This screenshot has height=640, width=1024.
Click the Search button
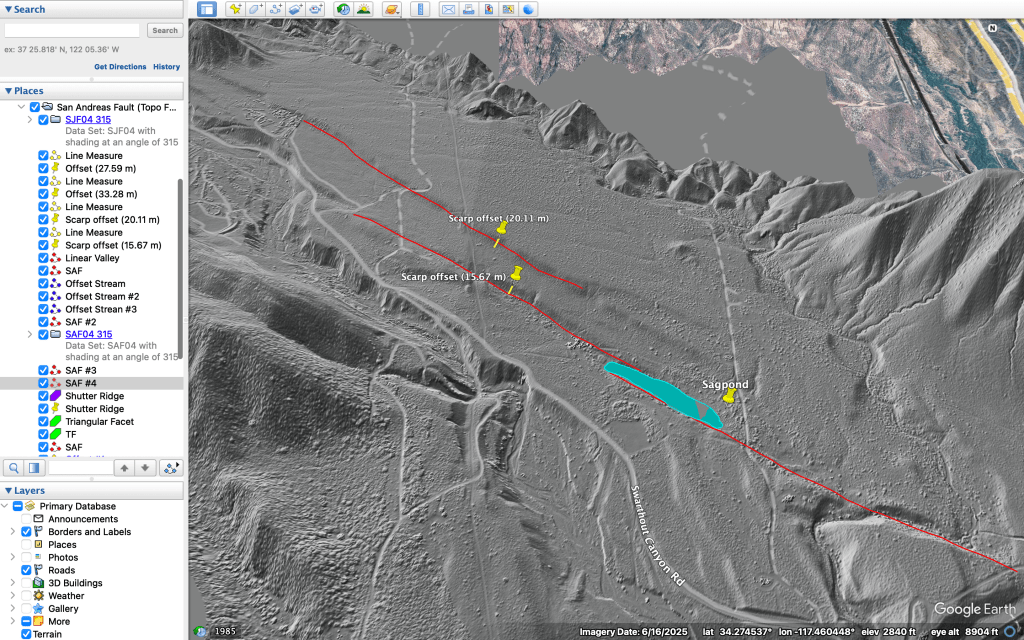point(164,30)
